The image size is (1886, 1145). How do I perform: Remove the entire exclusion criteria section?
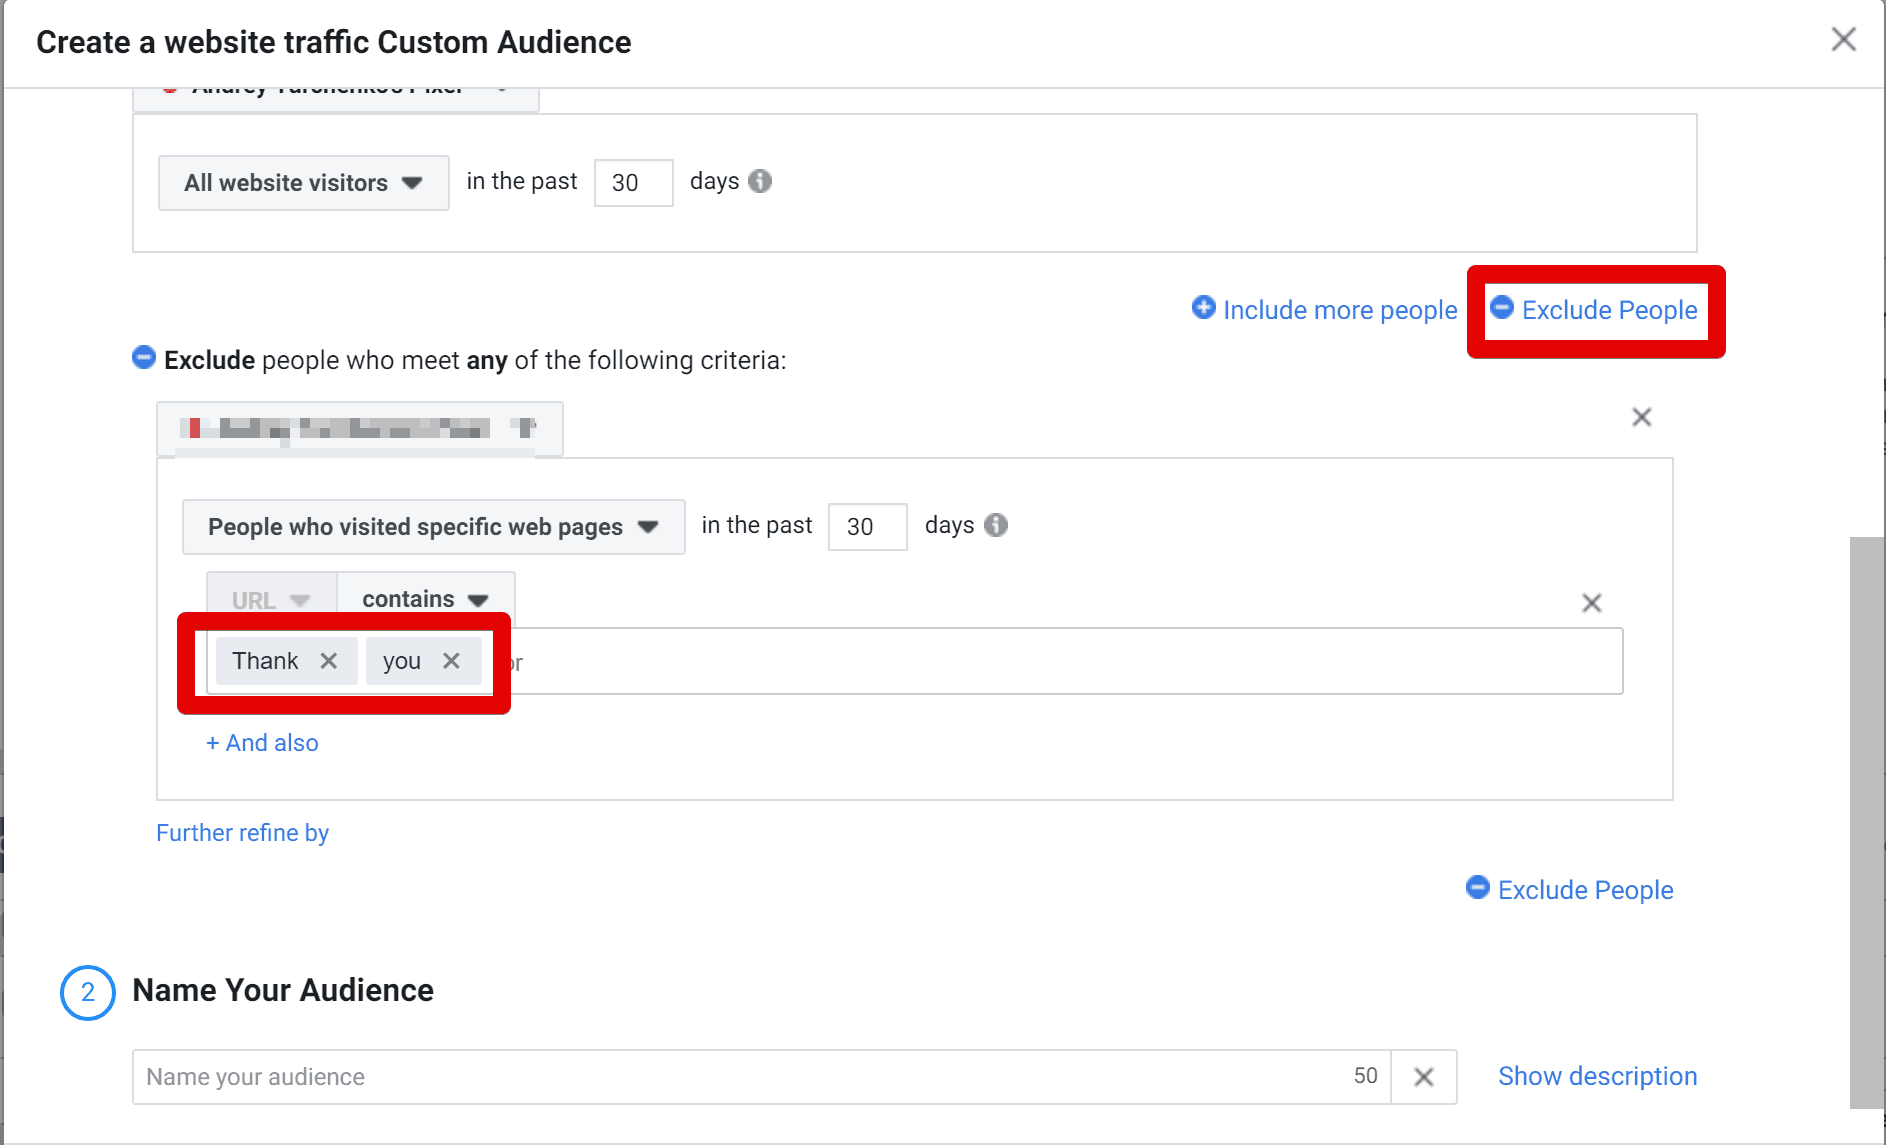tap(1641, 417)
